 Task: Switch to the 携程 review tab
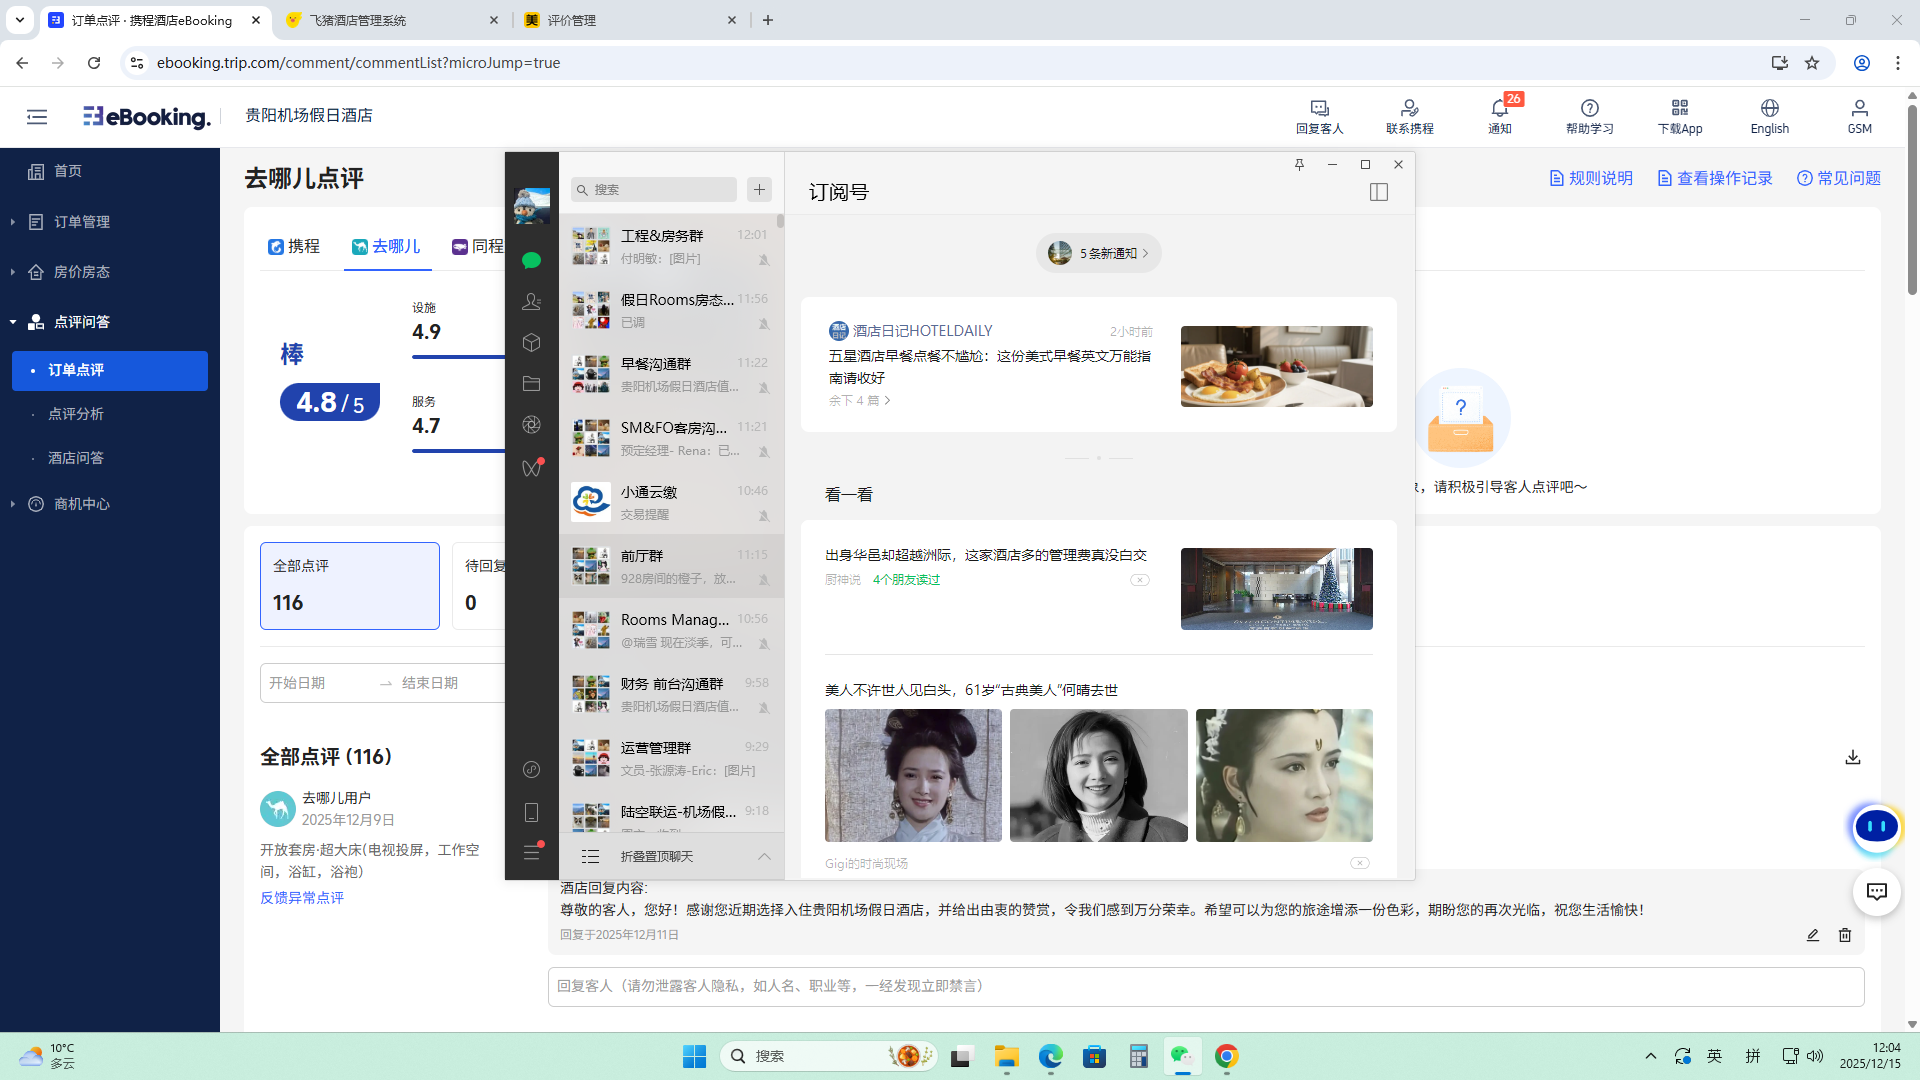coord(294,247)
